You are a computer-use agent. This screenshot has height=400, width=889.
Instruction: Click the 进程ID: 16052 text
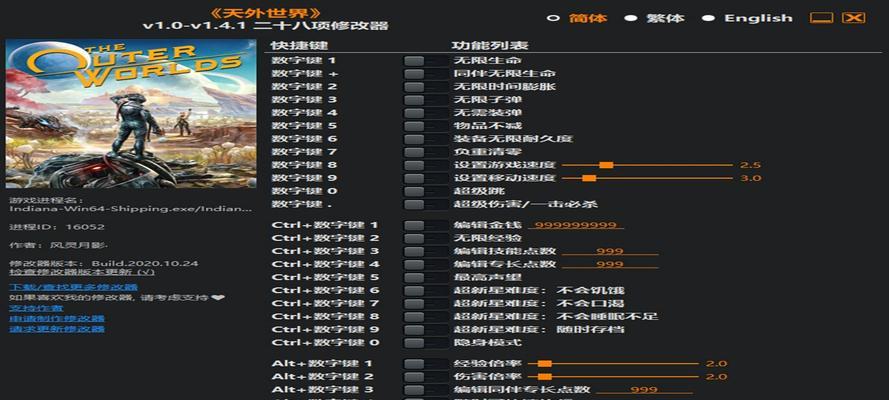pos(57,227)
